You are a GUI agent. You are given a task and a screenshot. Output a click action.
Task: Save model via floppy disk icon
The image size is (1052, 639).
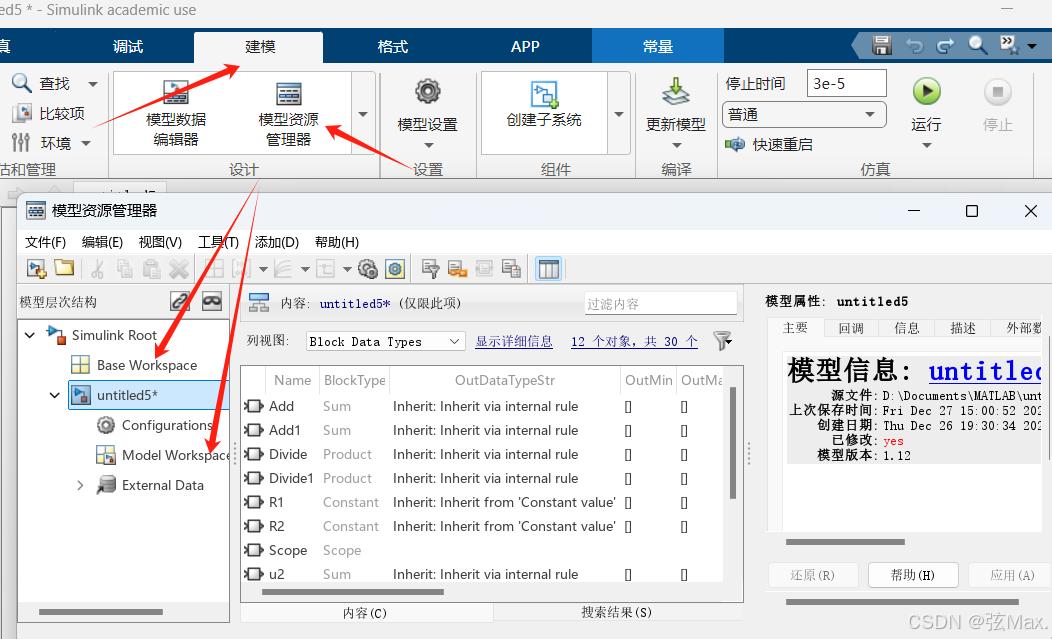tap(882, 46)
